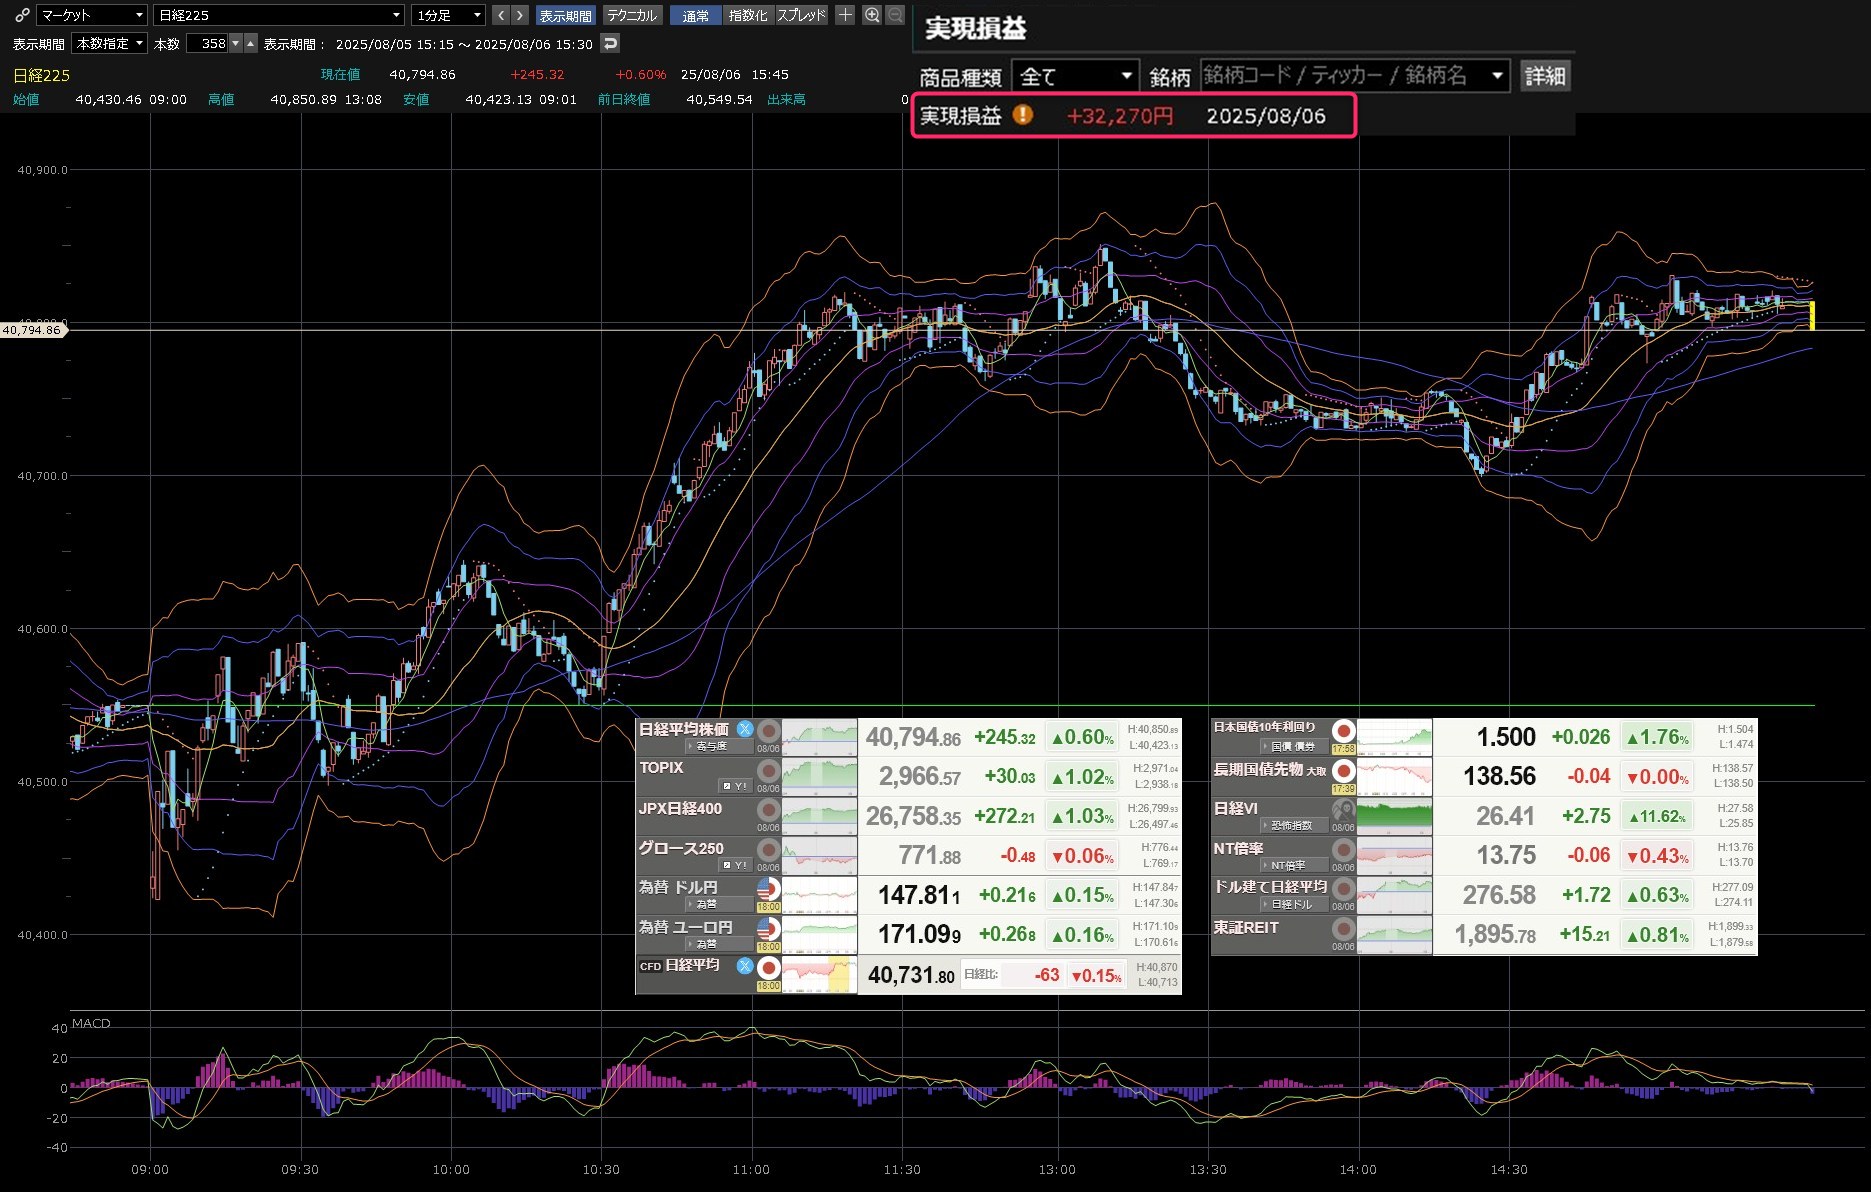Decrease bar count with down stepper
Viewport: 1871px width, 1192px height.
[x=236, y=43]
